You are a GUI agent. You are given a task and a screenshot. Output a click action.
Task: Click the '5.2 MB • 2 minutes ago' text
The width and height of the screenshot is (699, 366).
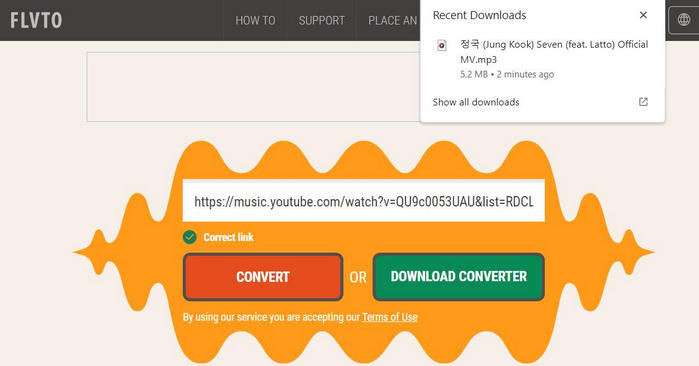click(x=507, y=74)
